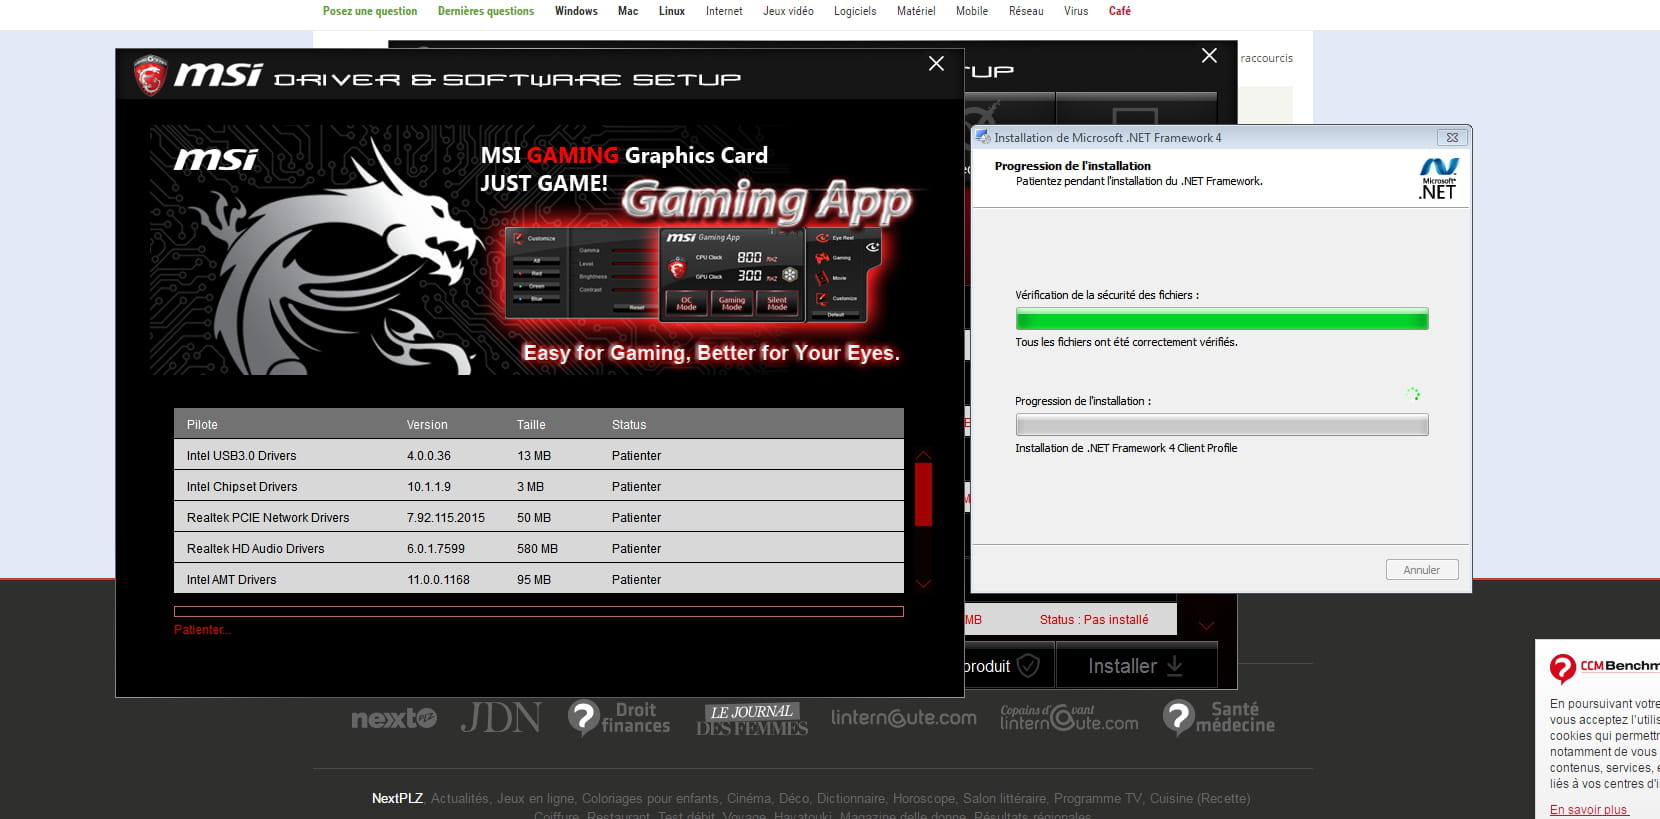Select Realtek HD Audio Drivers row
The height and width of the screenshot is (819, 1660).
coord(538,548)
